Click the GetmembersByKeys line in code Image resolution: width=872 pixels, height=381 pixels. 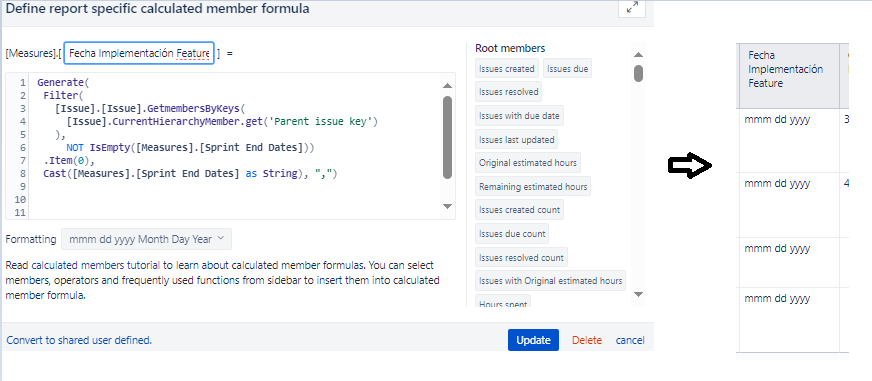tap(150, 108)
